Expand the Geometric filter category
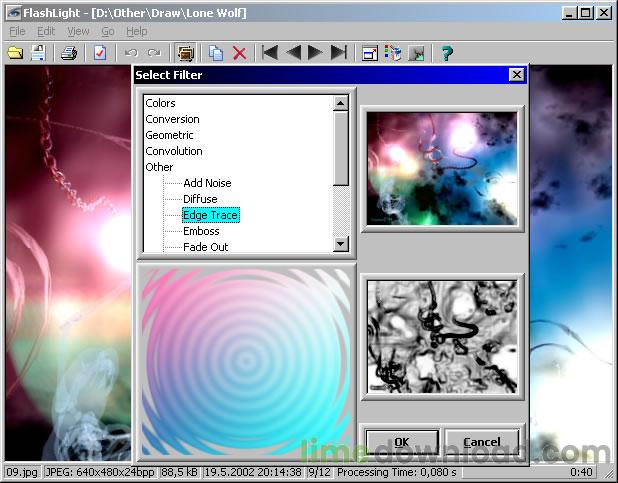Screen dimensions: 618x483 pos(169,135)
